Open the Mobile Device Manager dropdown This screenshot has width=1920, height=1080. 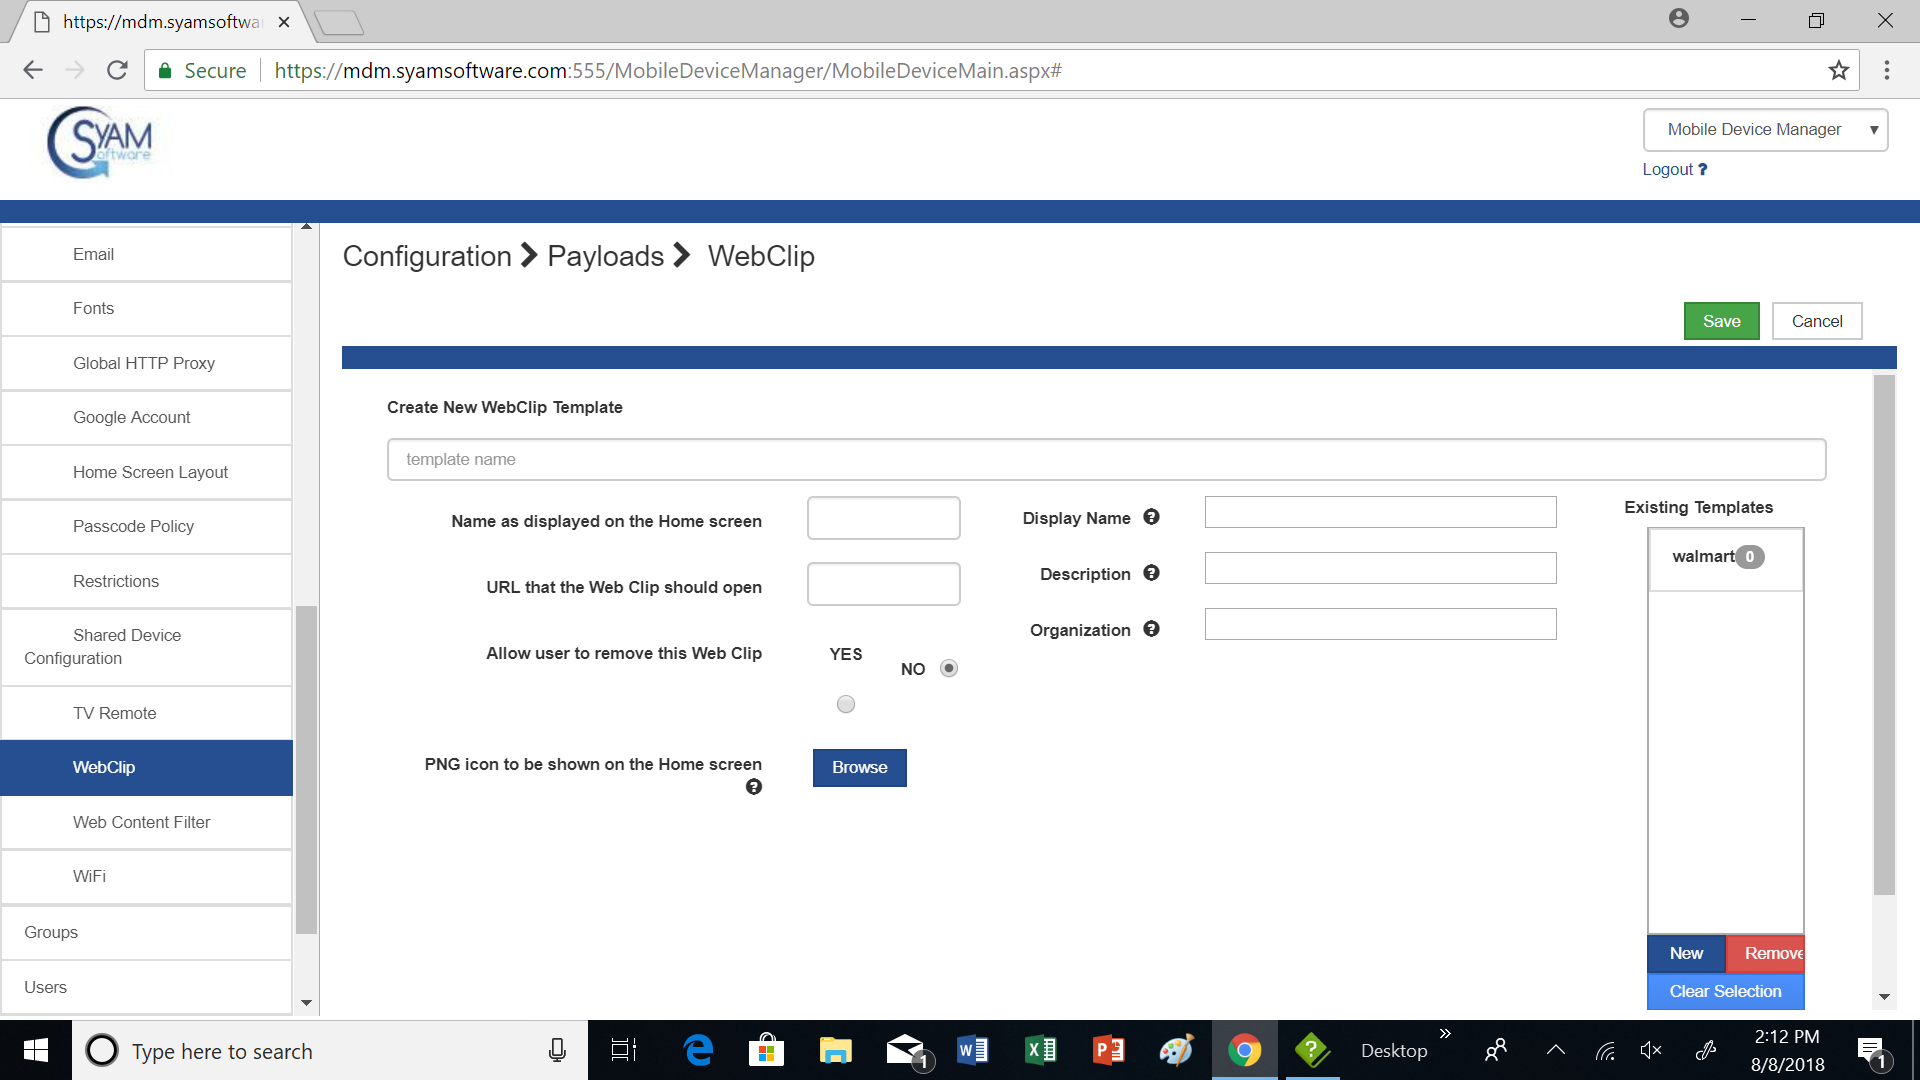(1764, 129)
